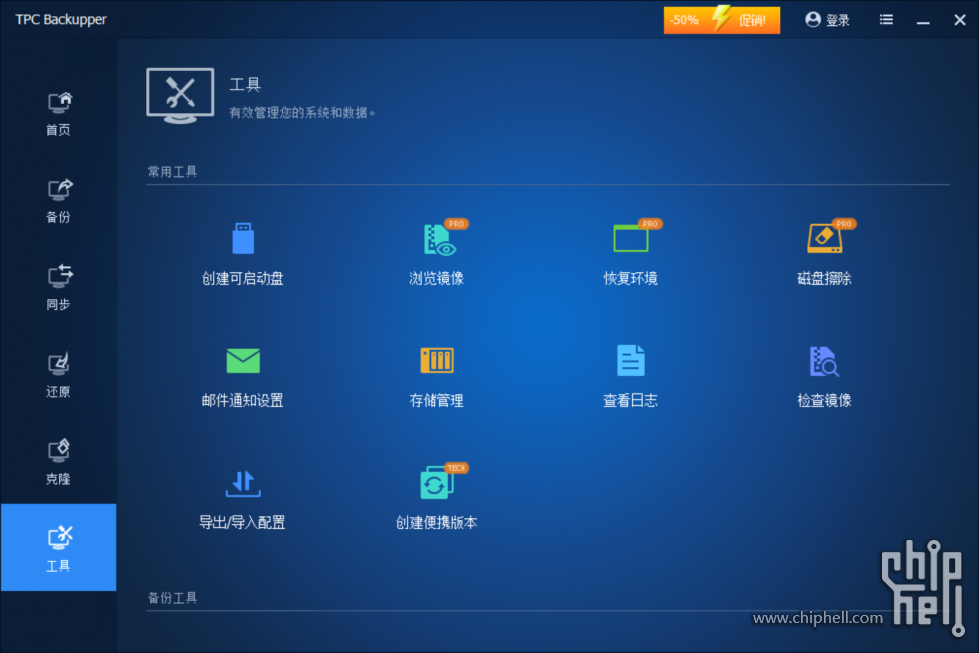The width and height of the screenshot is (979, 653).
Task: Click the 常用工具 section heading
Action: click(x=172, y=172)
